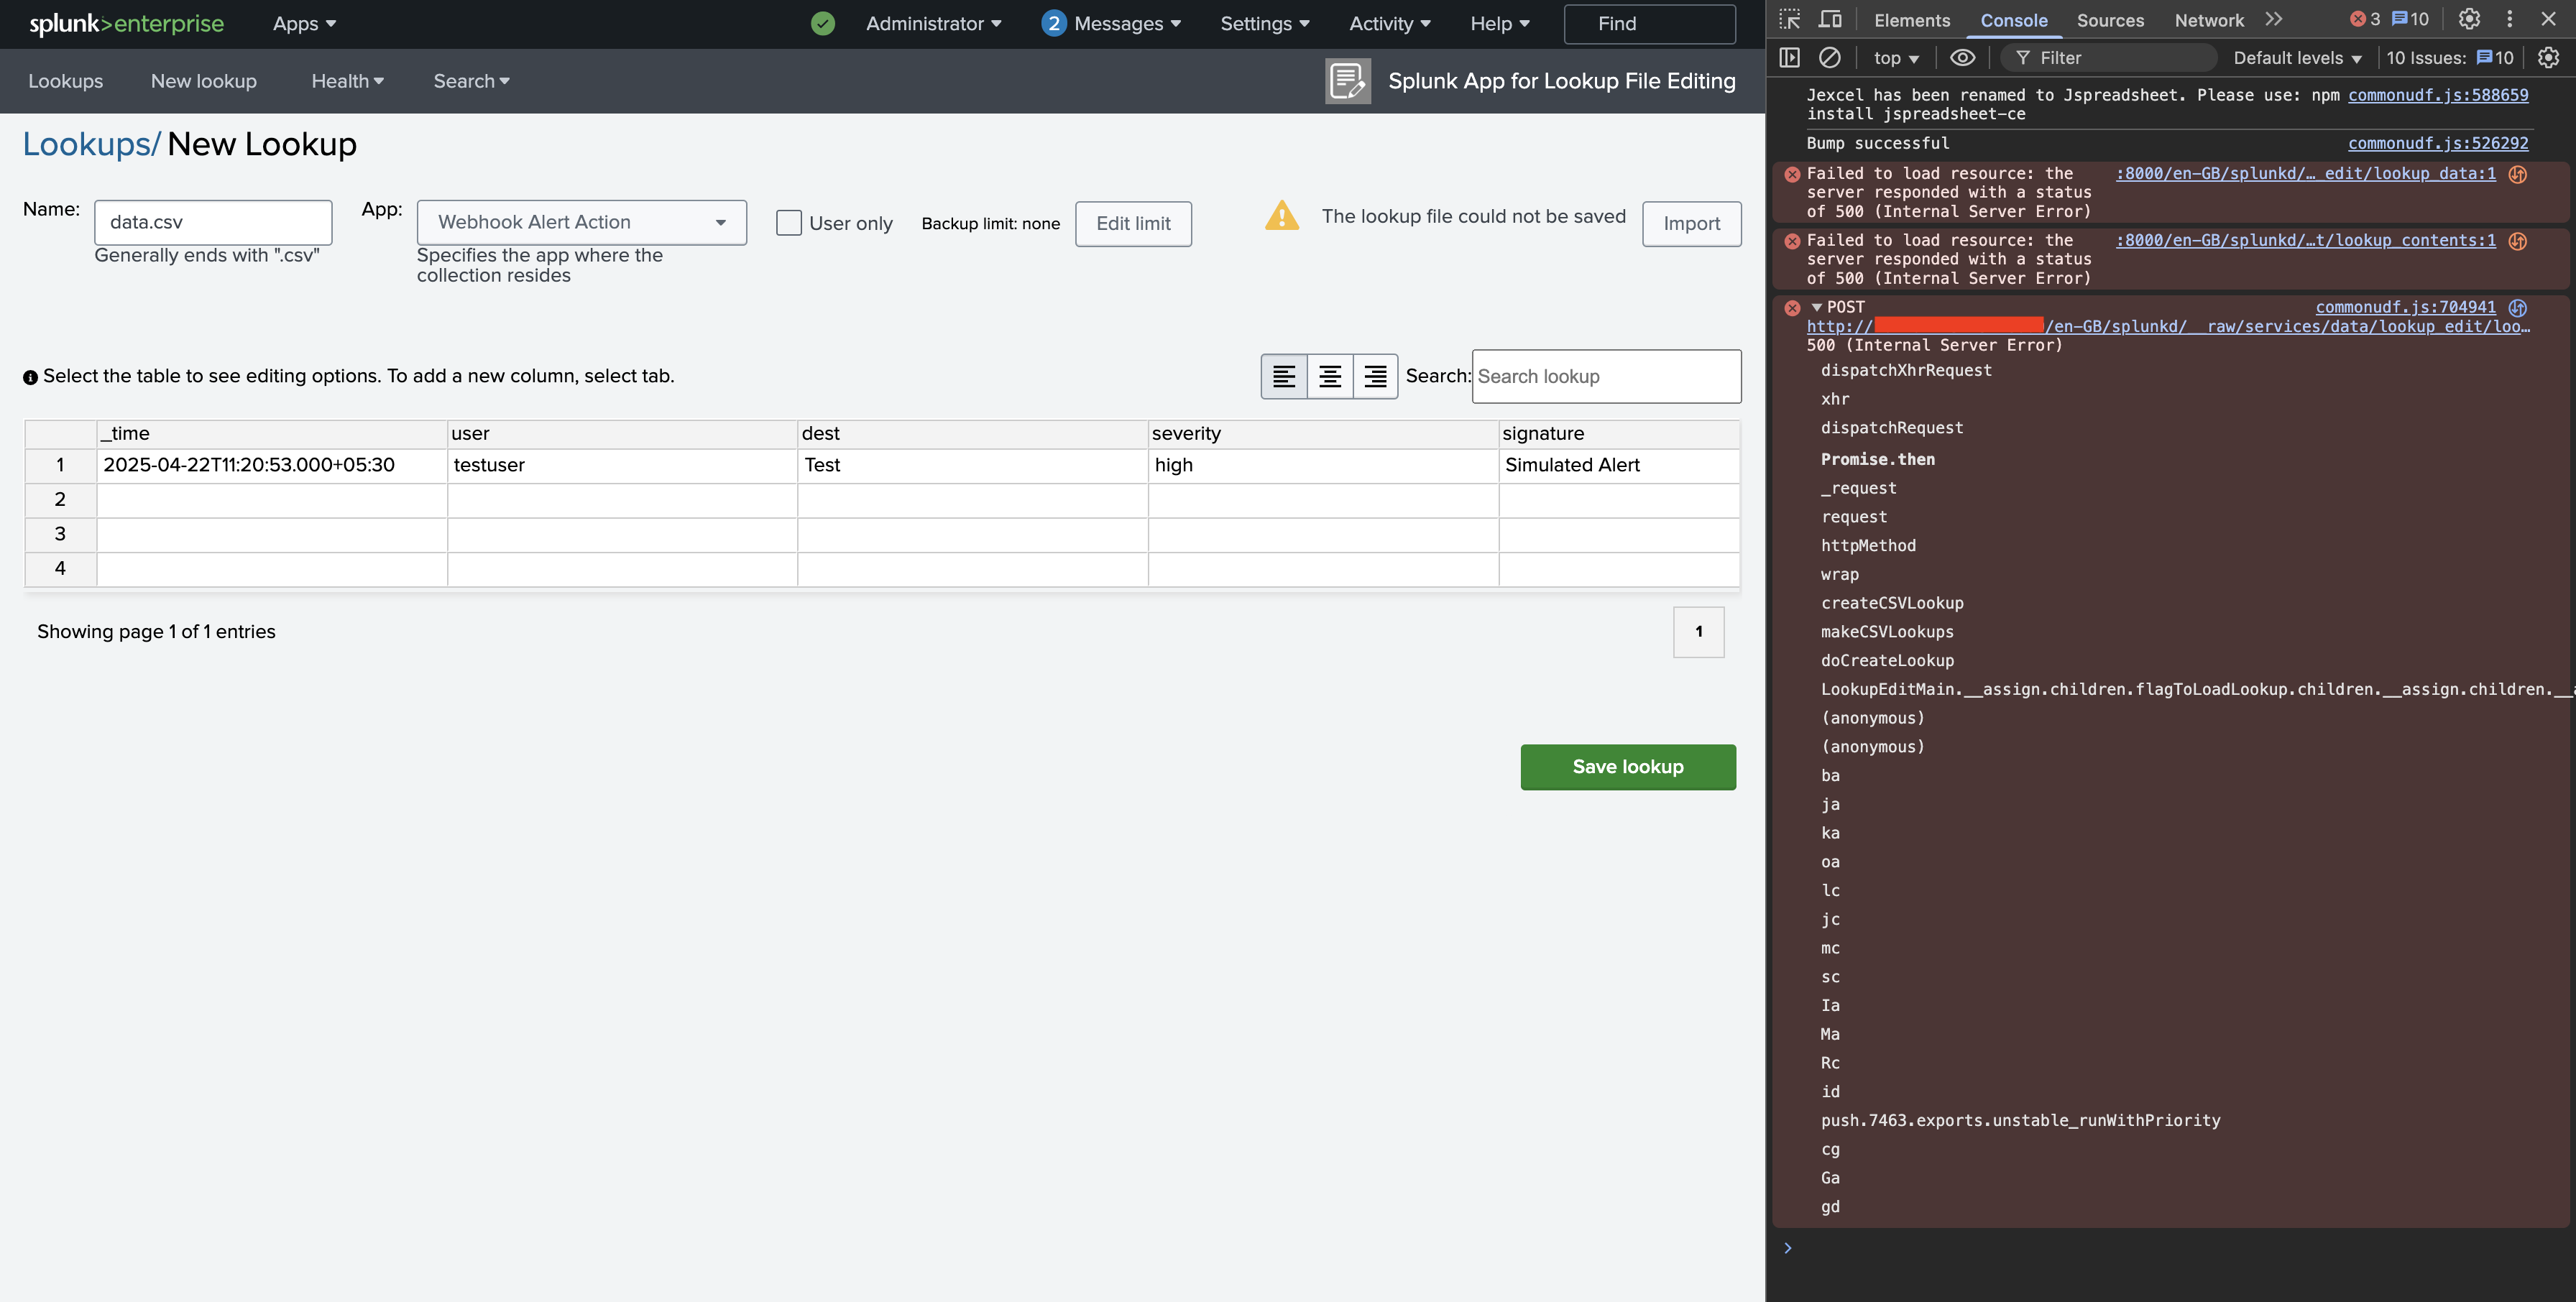Screen dimensions: 2576x1302
Task: Open the Settings menu in Splunk bar
Action: pyautogui.click(x=1264, y=24)
